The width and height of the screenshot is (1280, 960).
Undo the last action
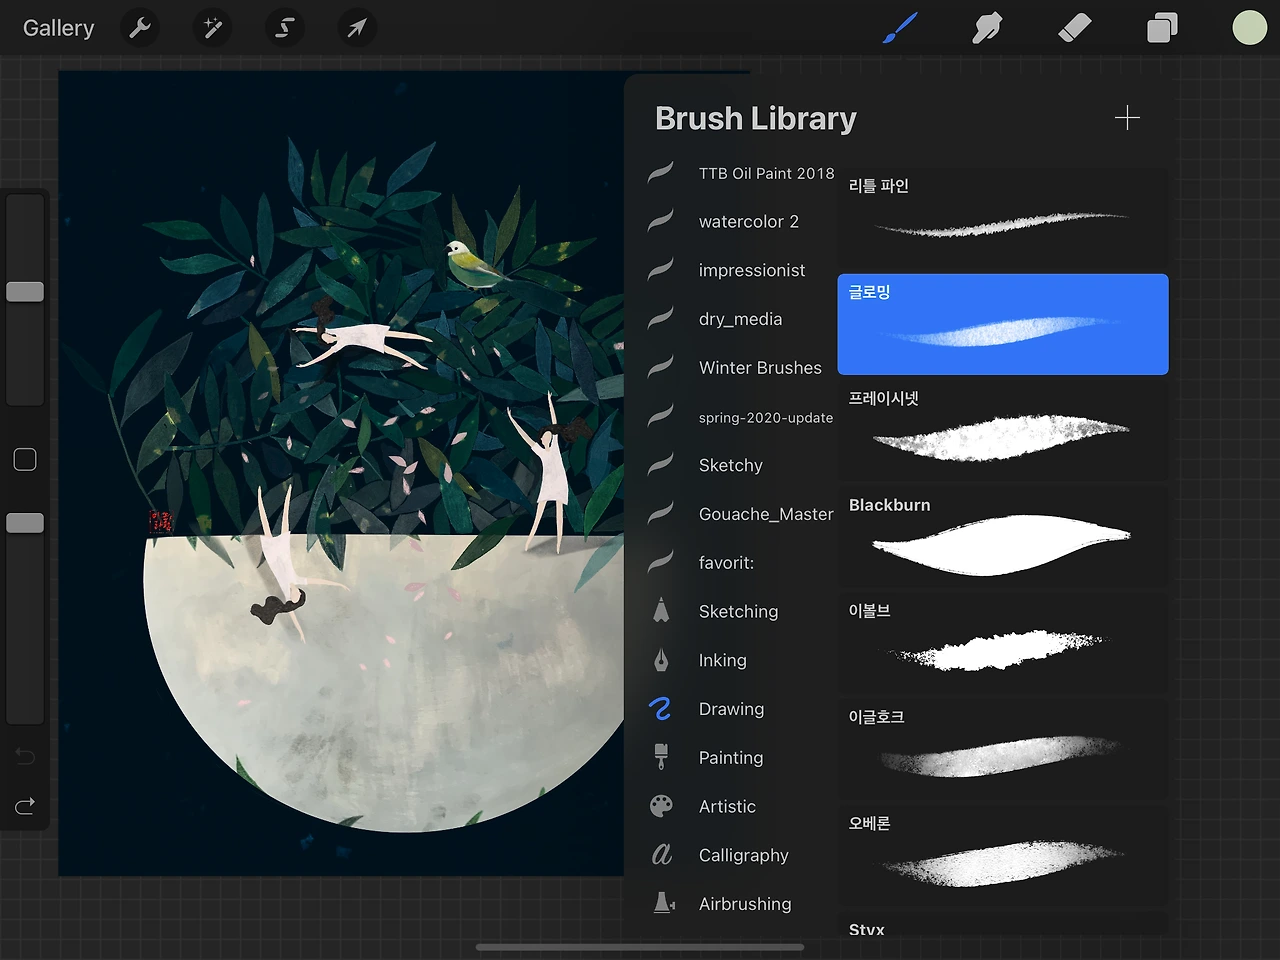click(25, 756)
